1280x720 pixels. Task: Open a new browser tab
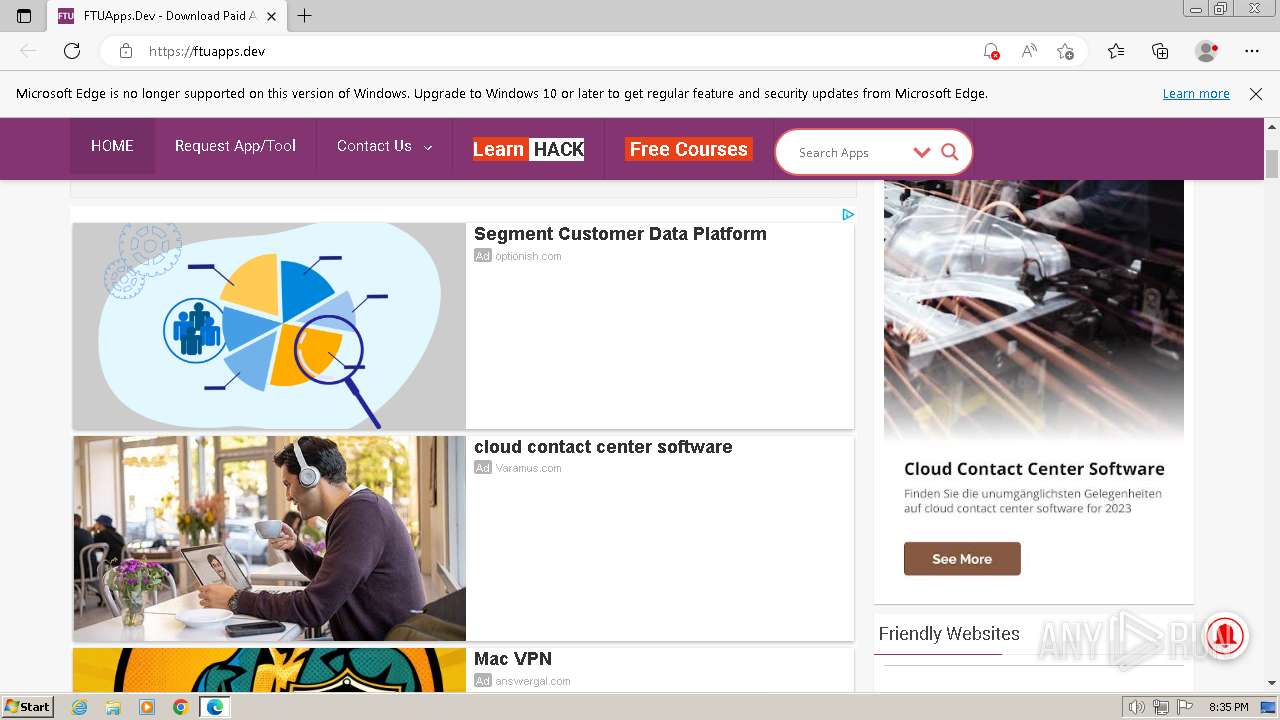pos(305,16)
